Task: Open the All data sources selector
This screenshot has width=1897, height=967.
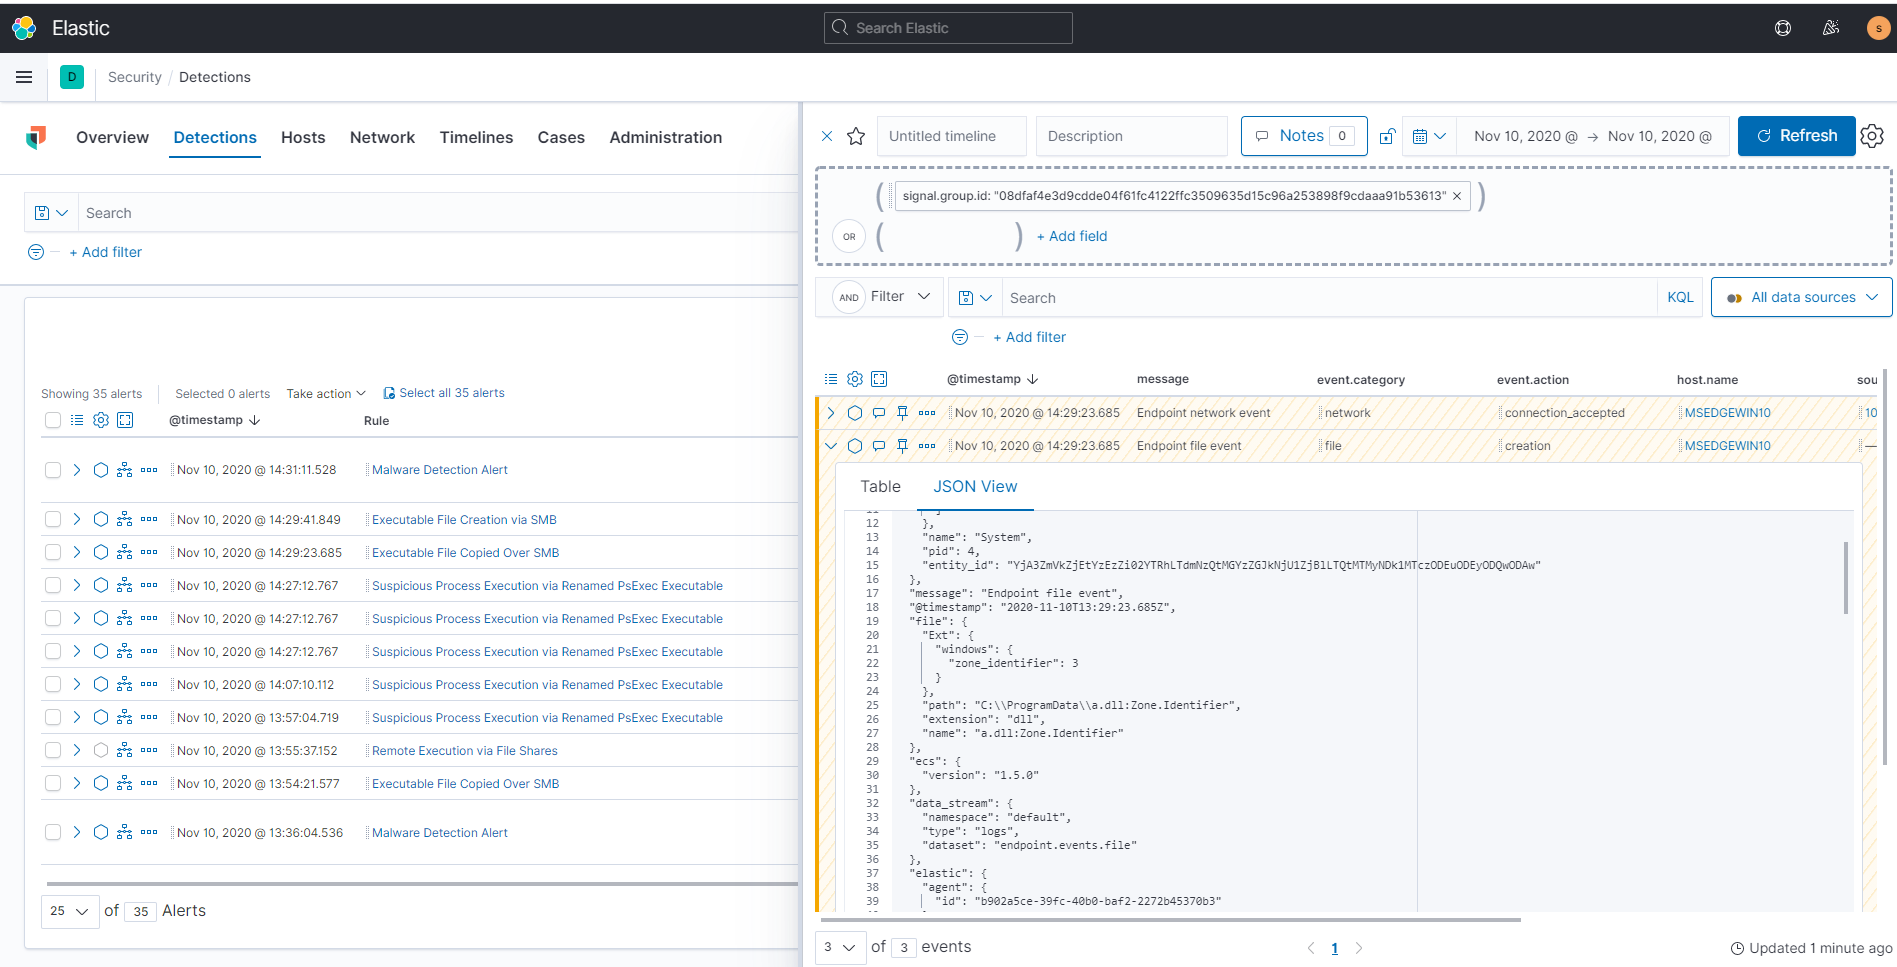Action: pyautogui.click(x=1800, y=297)
